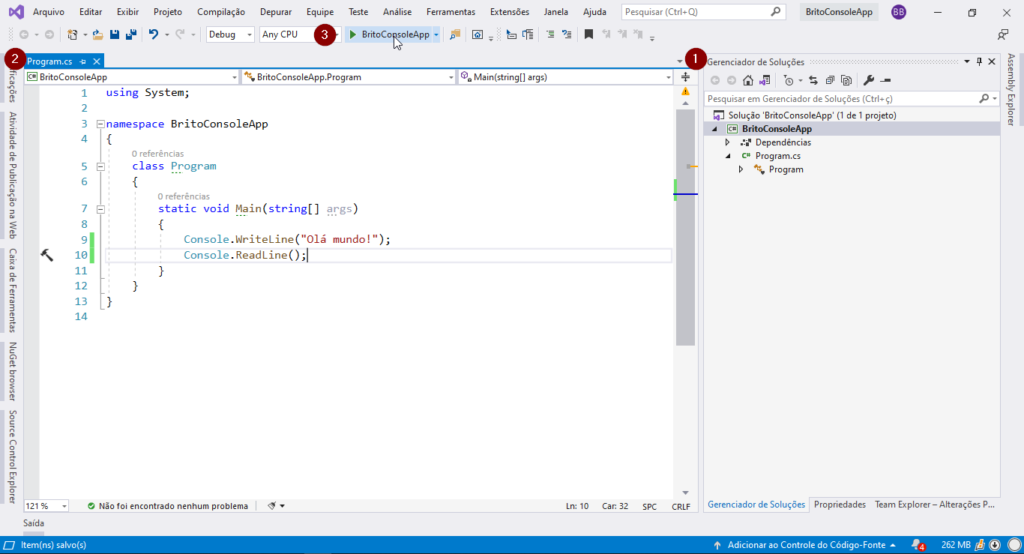This screenshot has width=1024, height=554.
Task: Click the Home icon in Solution Explorer
Action: tap(748, 80)
